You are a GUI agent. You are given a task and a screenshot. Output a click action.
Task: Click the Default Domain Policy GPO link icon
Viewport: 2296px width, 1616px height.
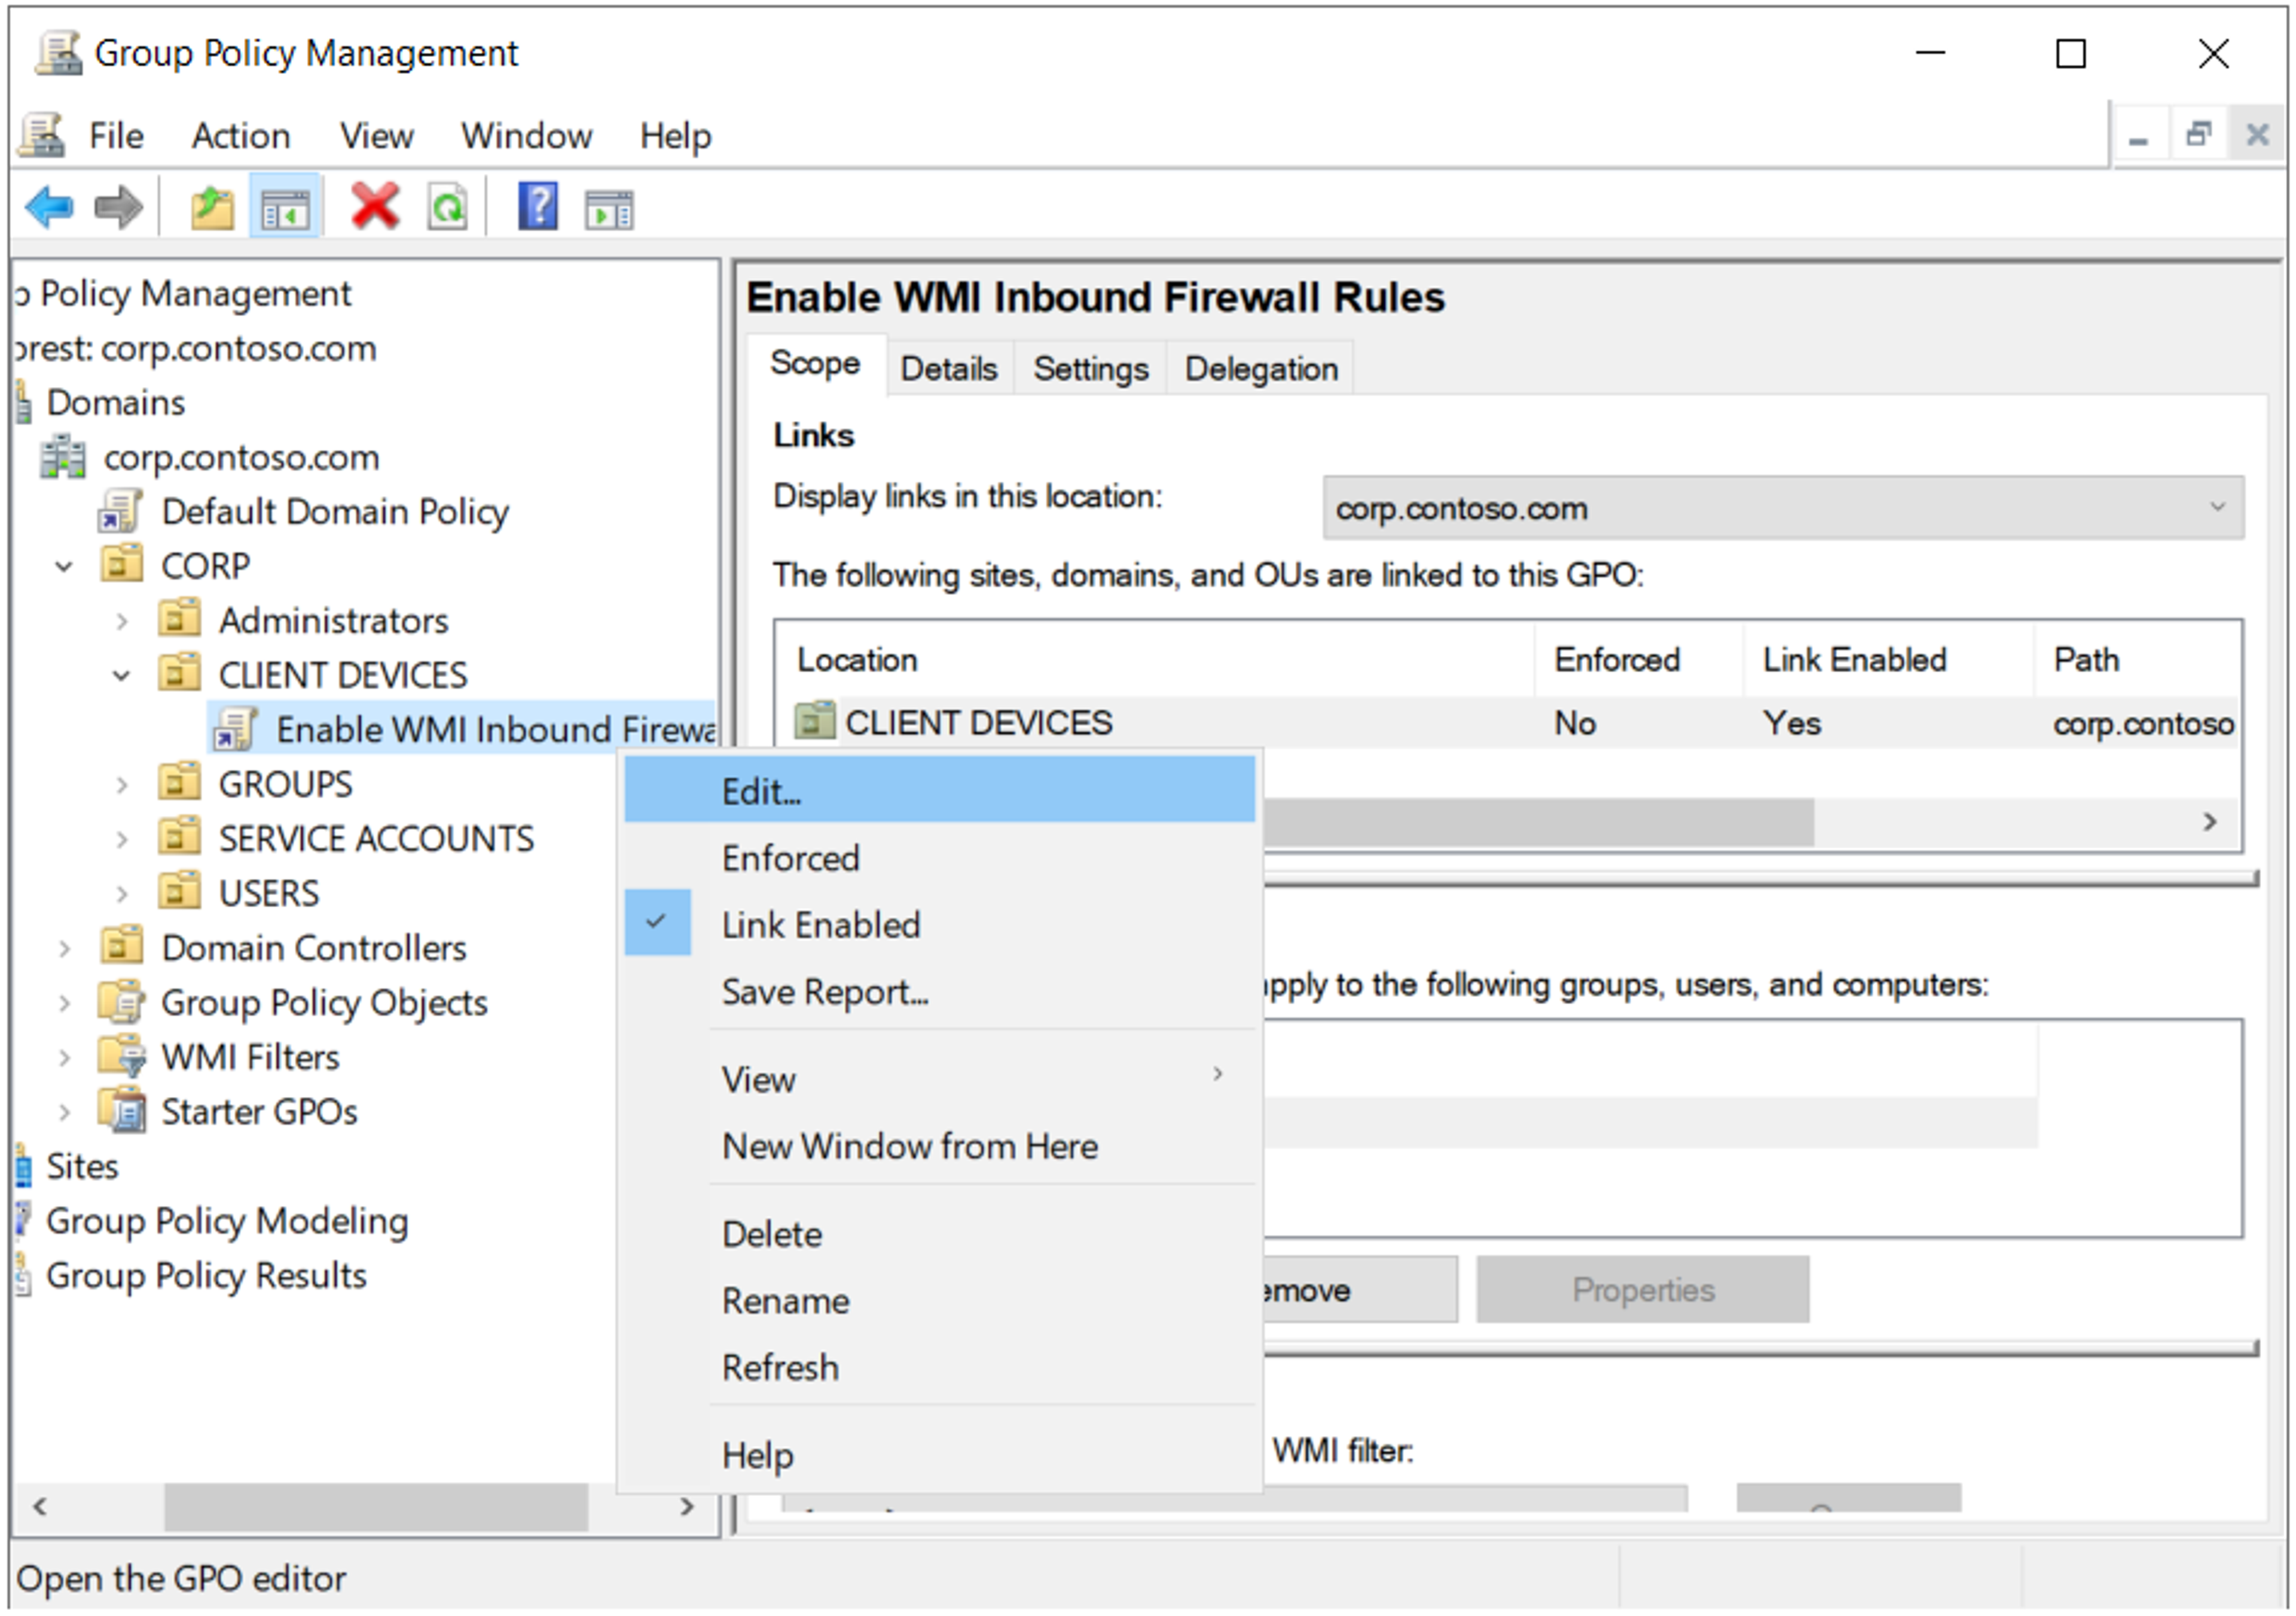[120, 512]
